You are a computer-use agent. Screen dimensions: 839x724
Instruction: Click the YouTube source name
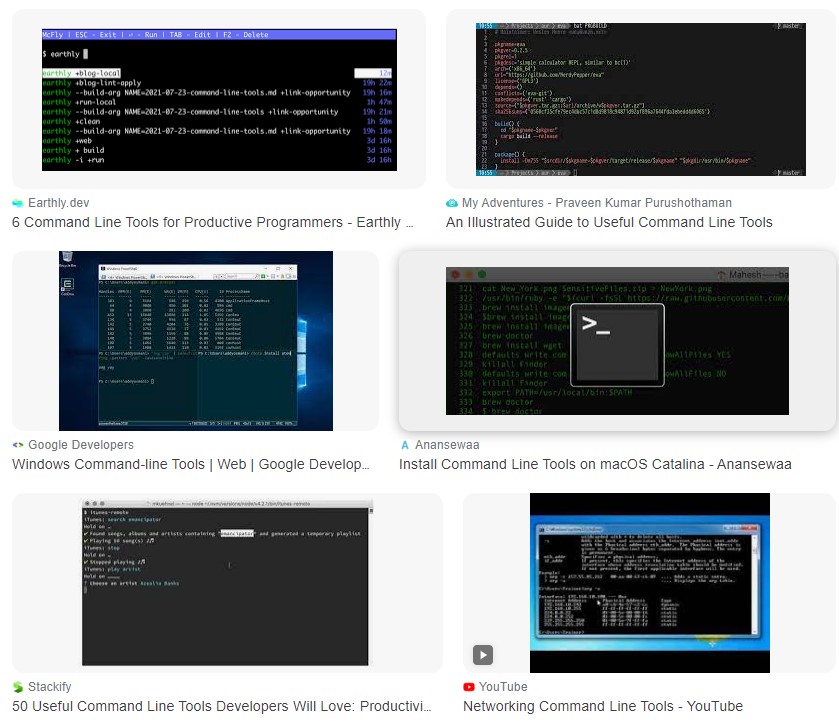[503, 687]
